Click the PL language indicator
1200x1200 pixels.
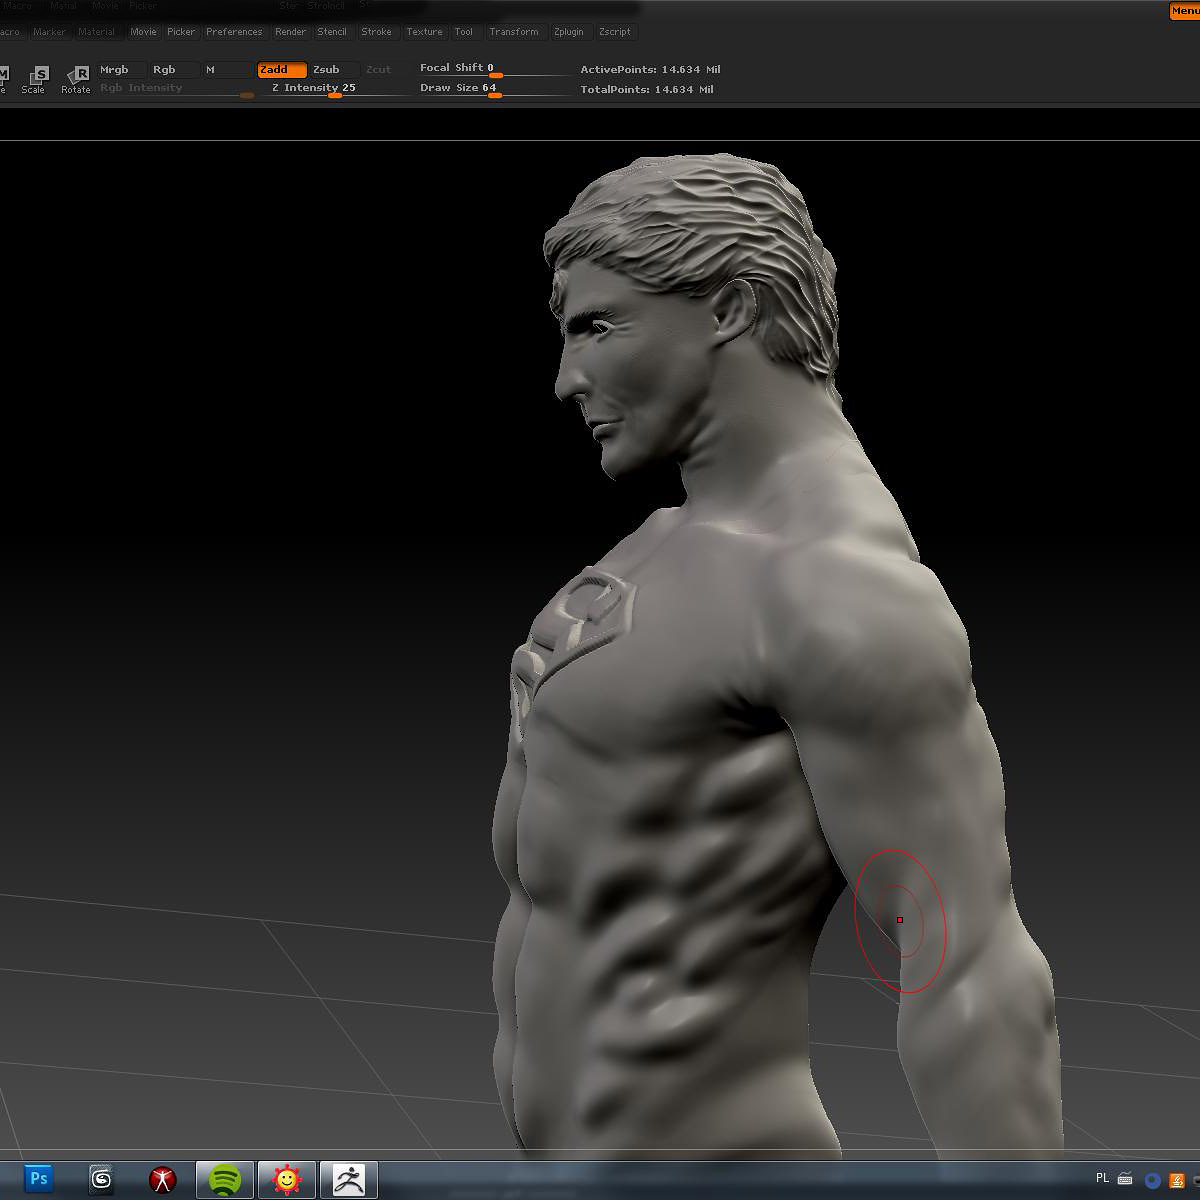pos(1103,1179)
